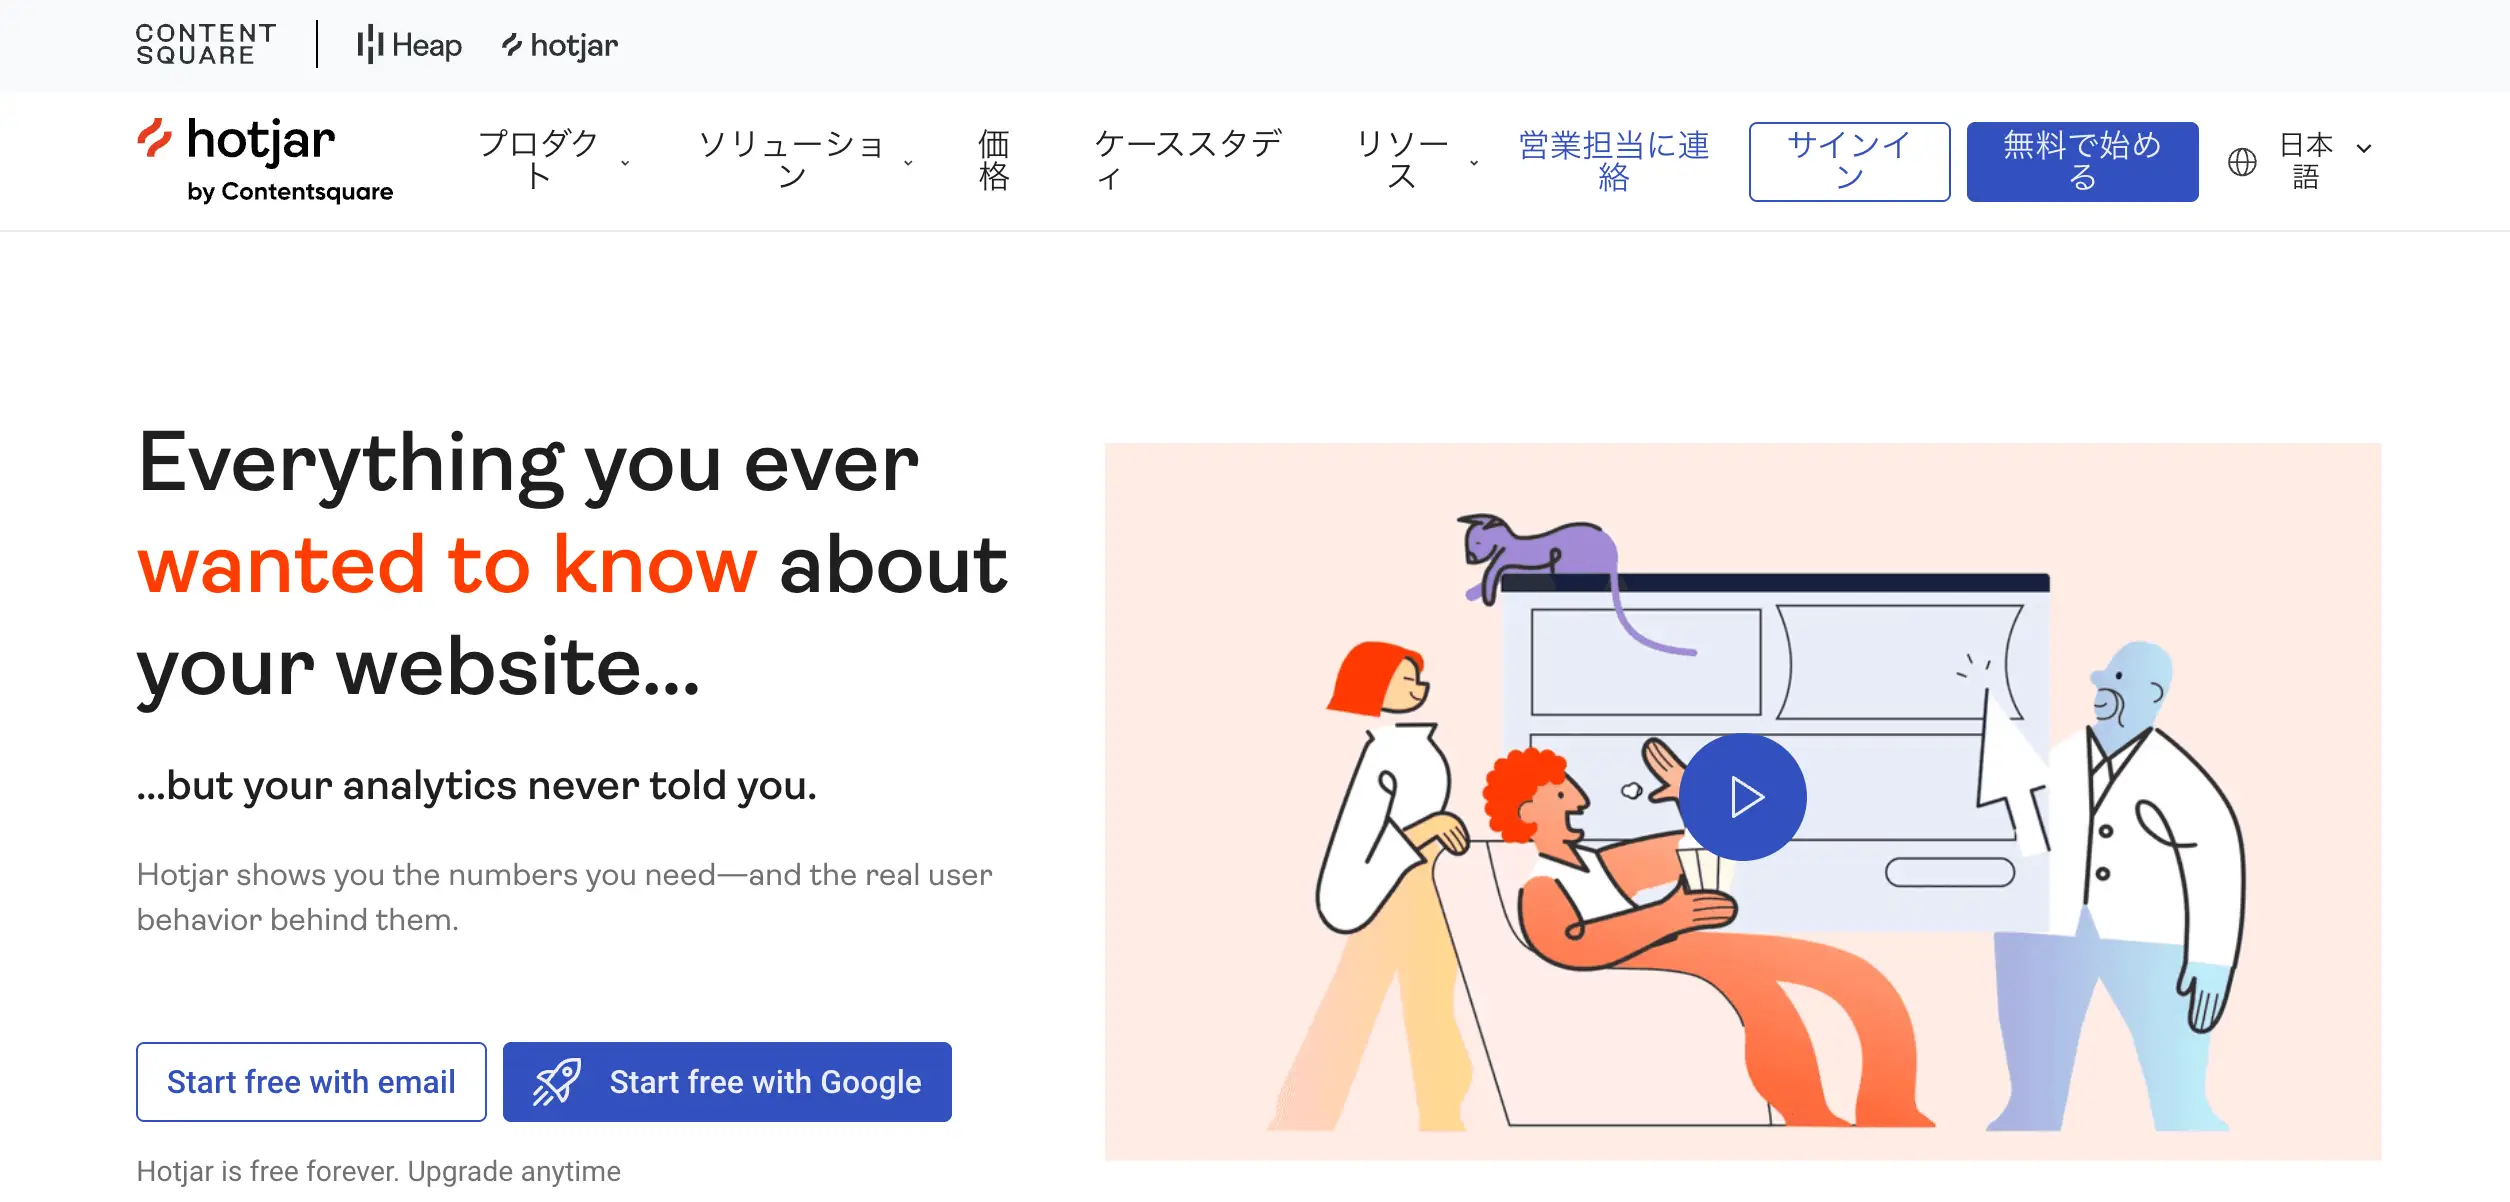Click the 営業担当に連絡 link

pos(1614,161)
